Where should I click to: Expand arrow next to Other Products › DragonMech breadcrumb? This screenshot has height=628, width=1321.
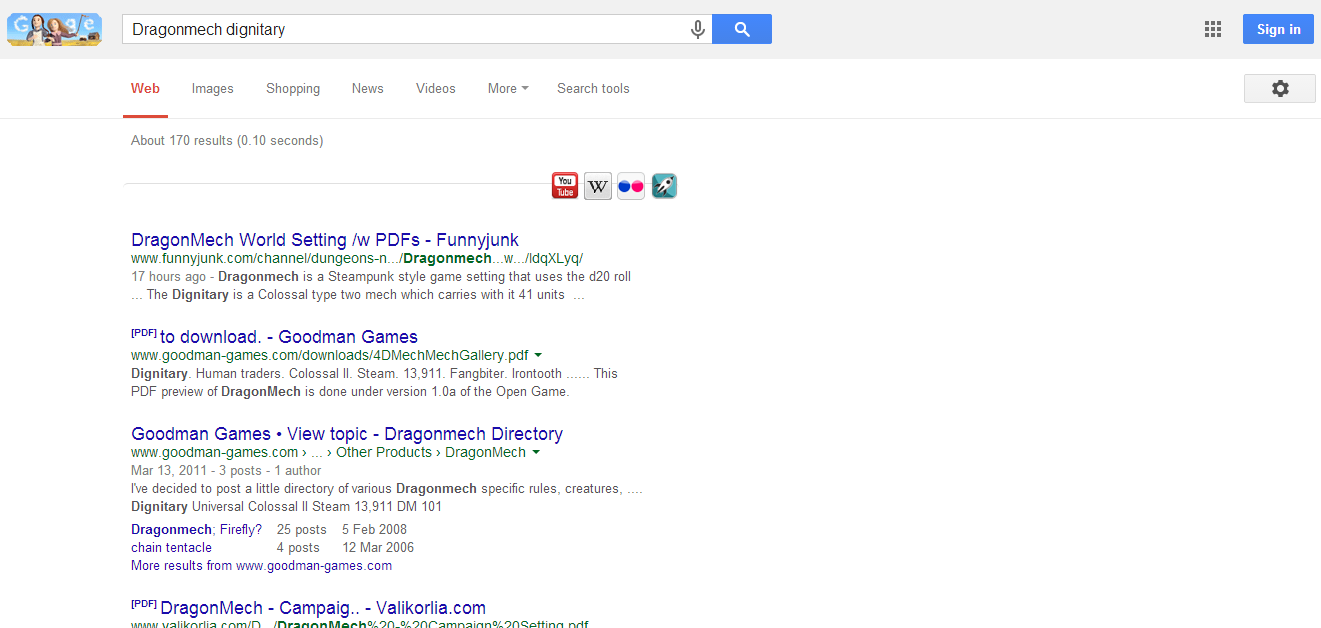536,453
